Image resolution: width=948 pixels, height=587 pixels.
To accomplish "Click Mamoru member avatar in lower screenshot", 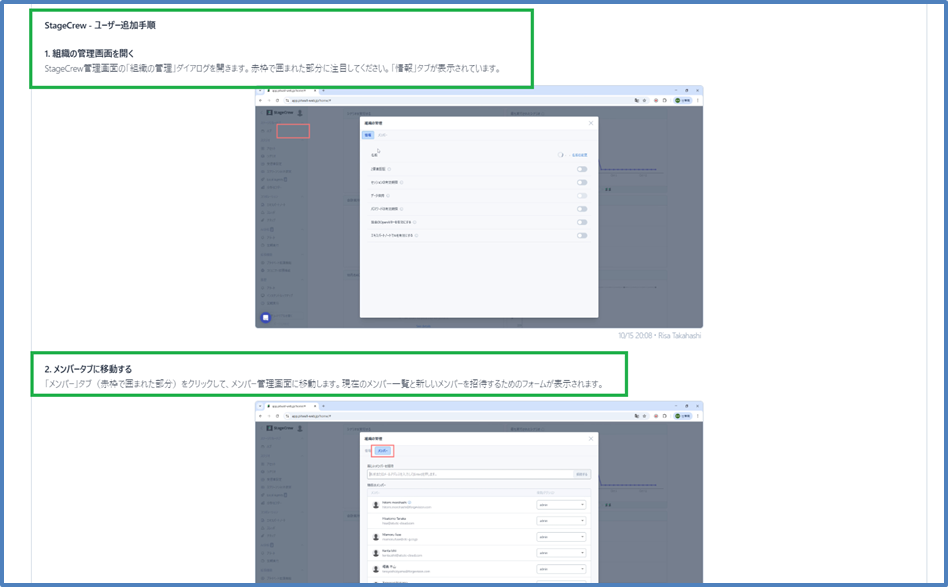I will pos(375,537).
